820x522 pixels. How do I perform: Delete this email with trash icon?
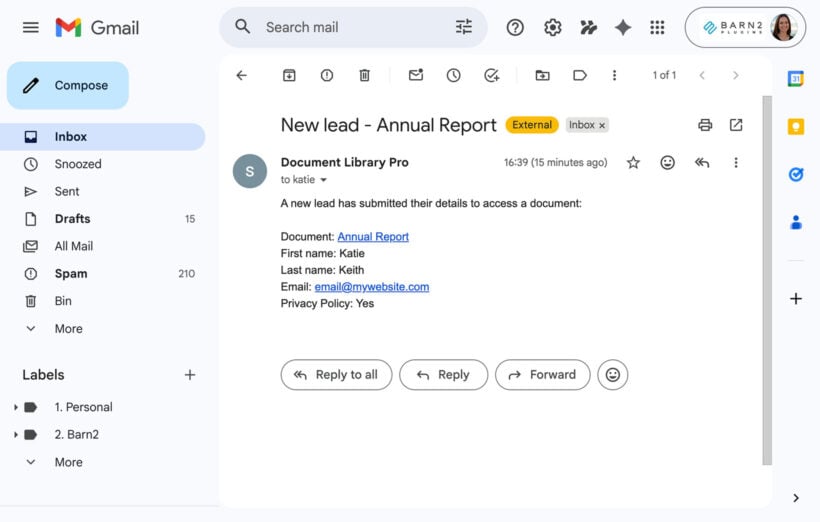pos(365,75)
